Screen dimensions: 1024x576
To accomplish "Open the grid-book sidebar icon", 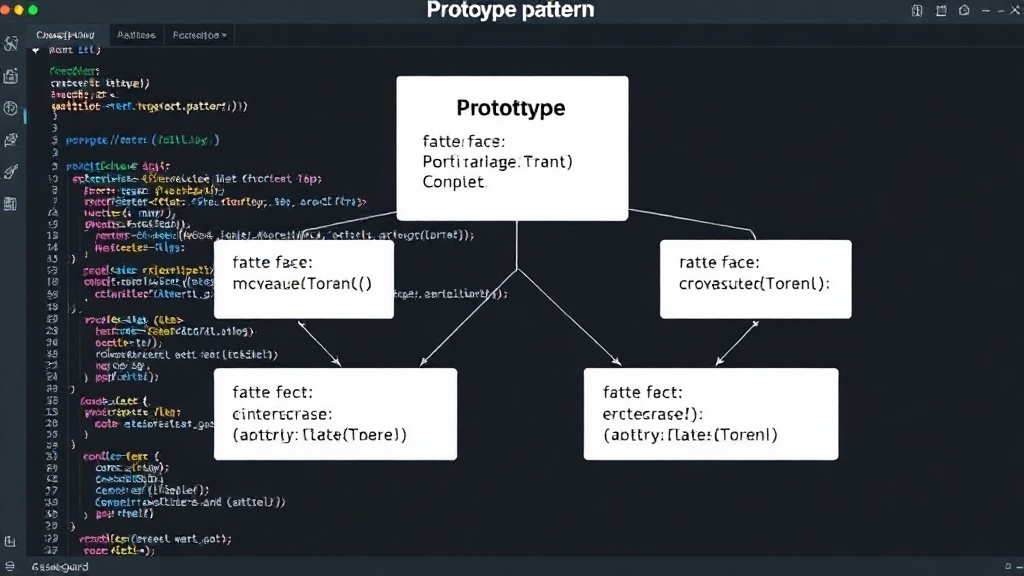I will coord(10,204).
